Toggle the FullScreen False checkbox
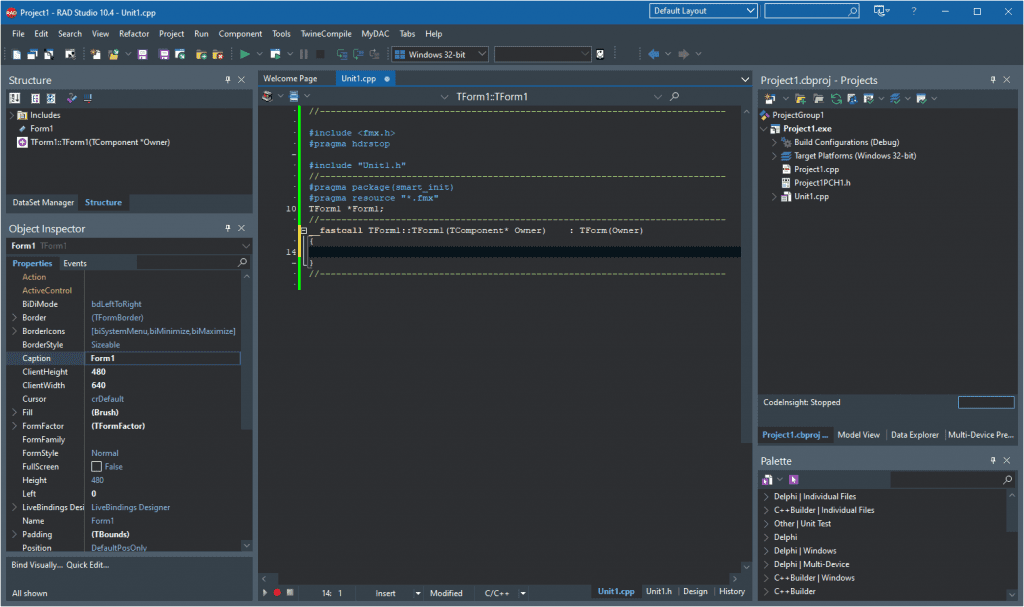1024x607 pixels. pos(97,467)
